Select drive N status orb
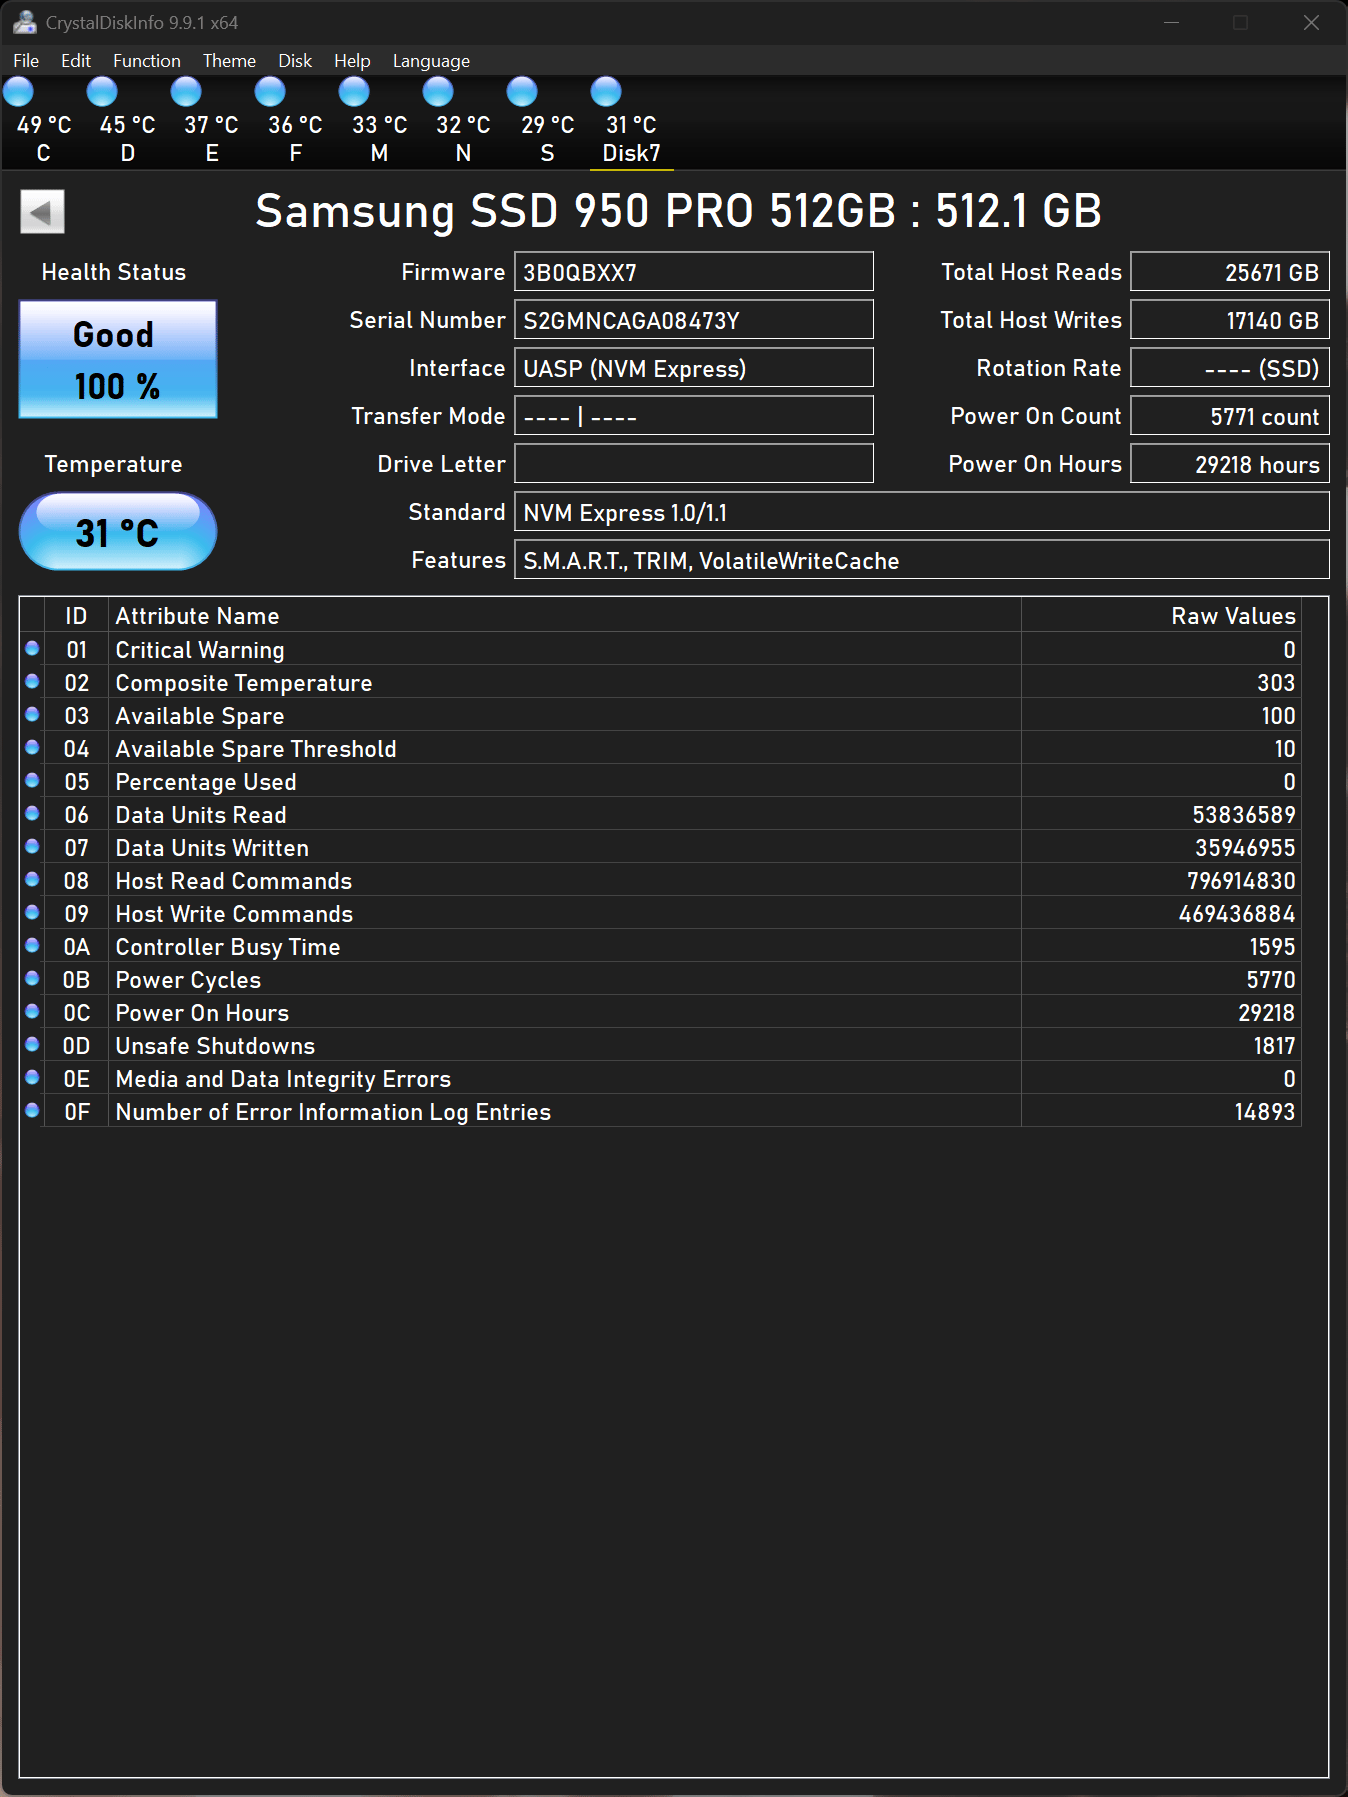The width and height of the screenshot is (1348, 1797). pos(438,92)
